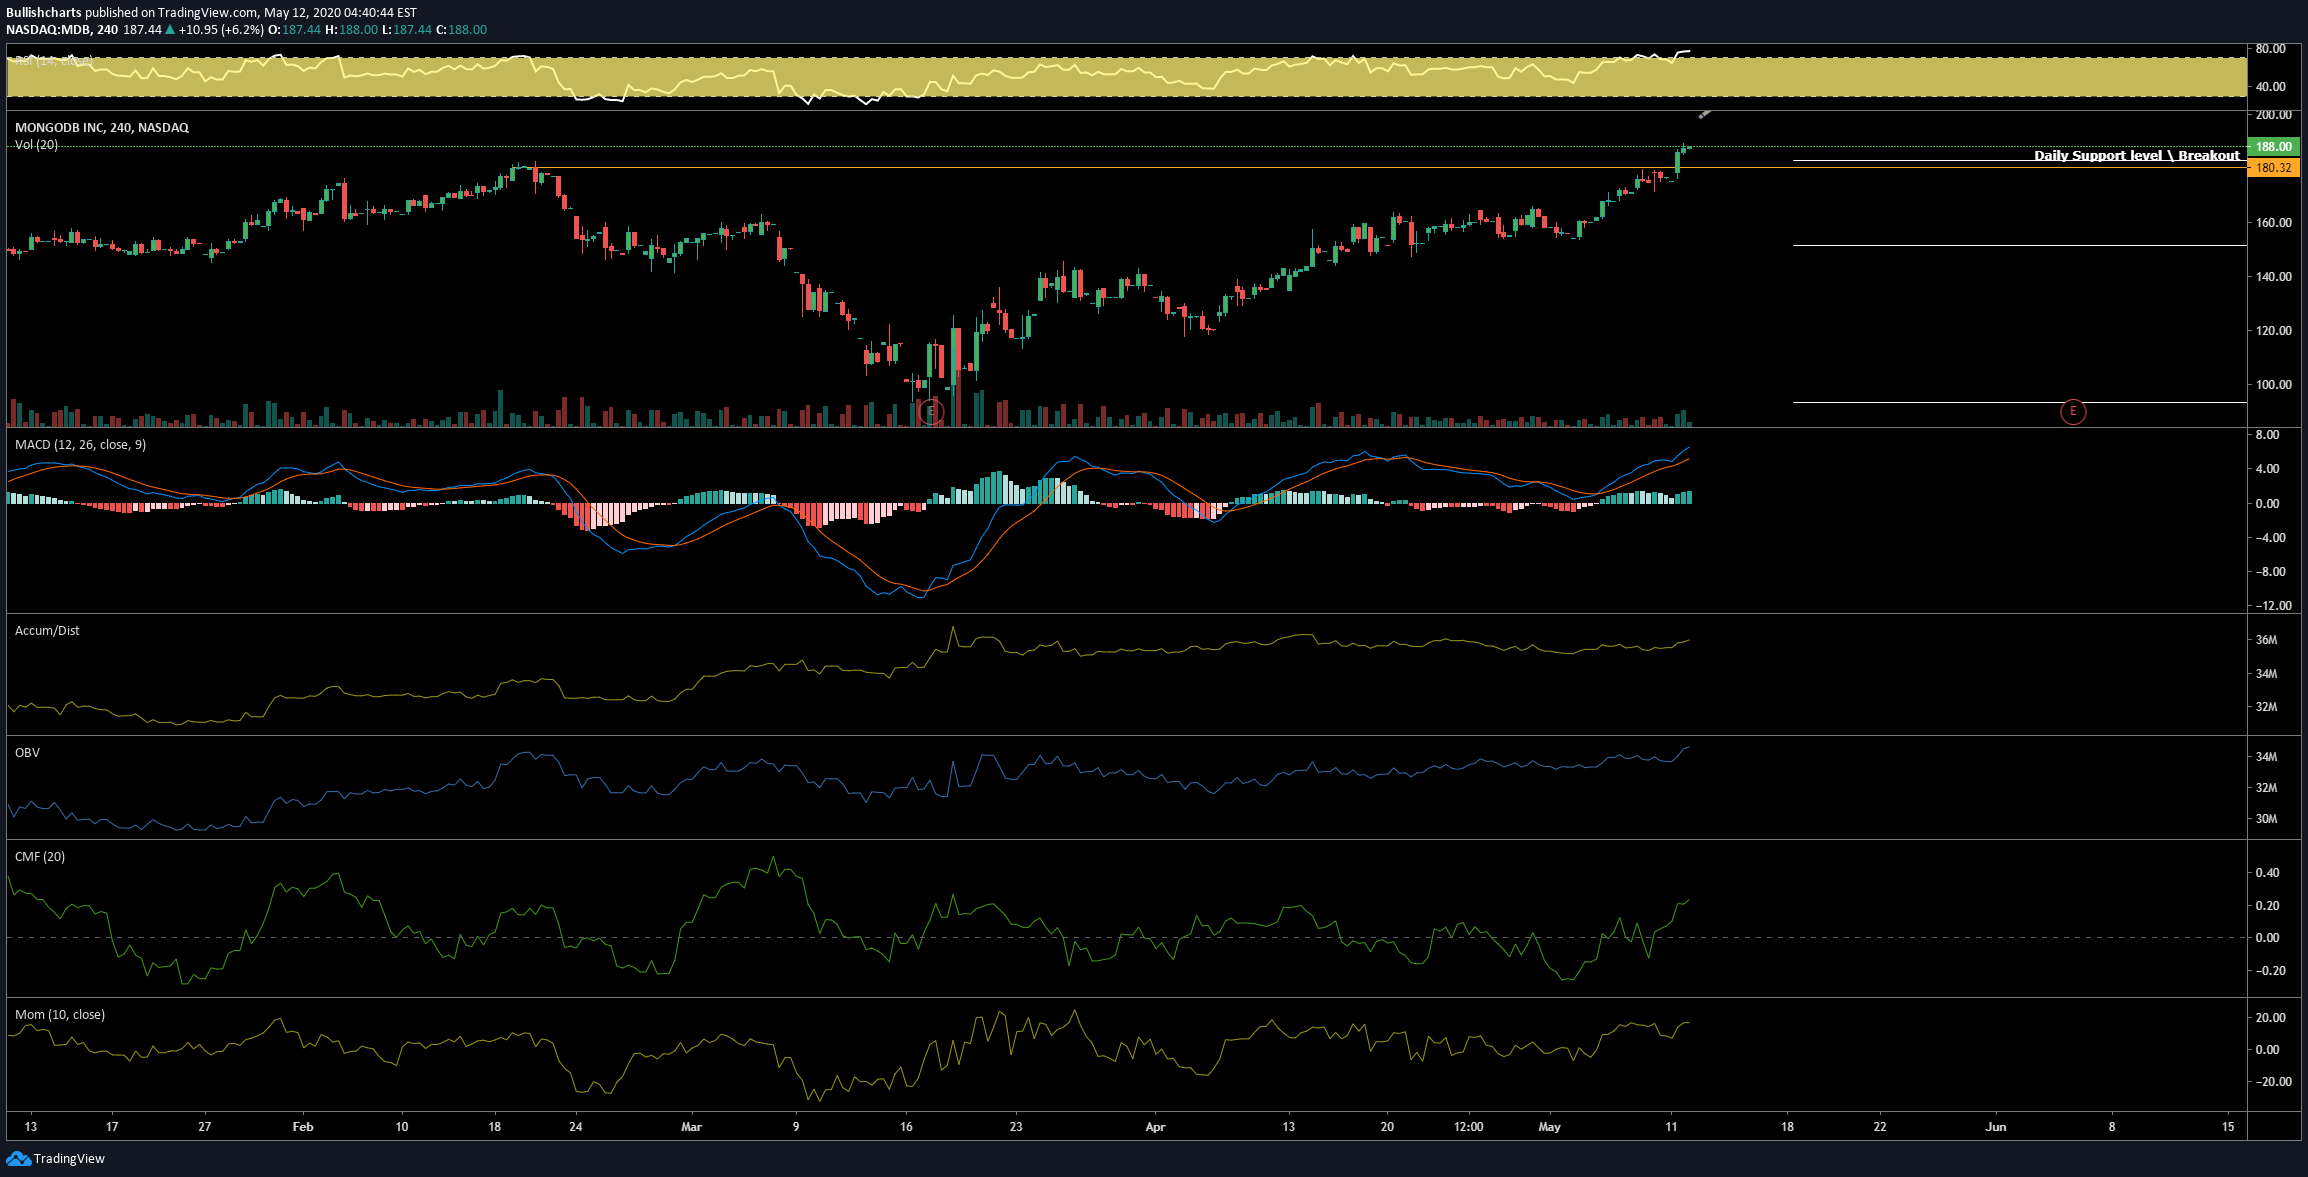Click the faint RSI label in top pane
2308x1177 pixels.
click(53, 61)
